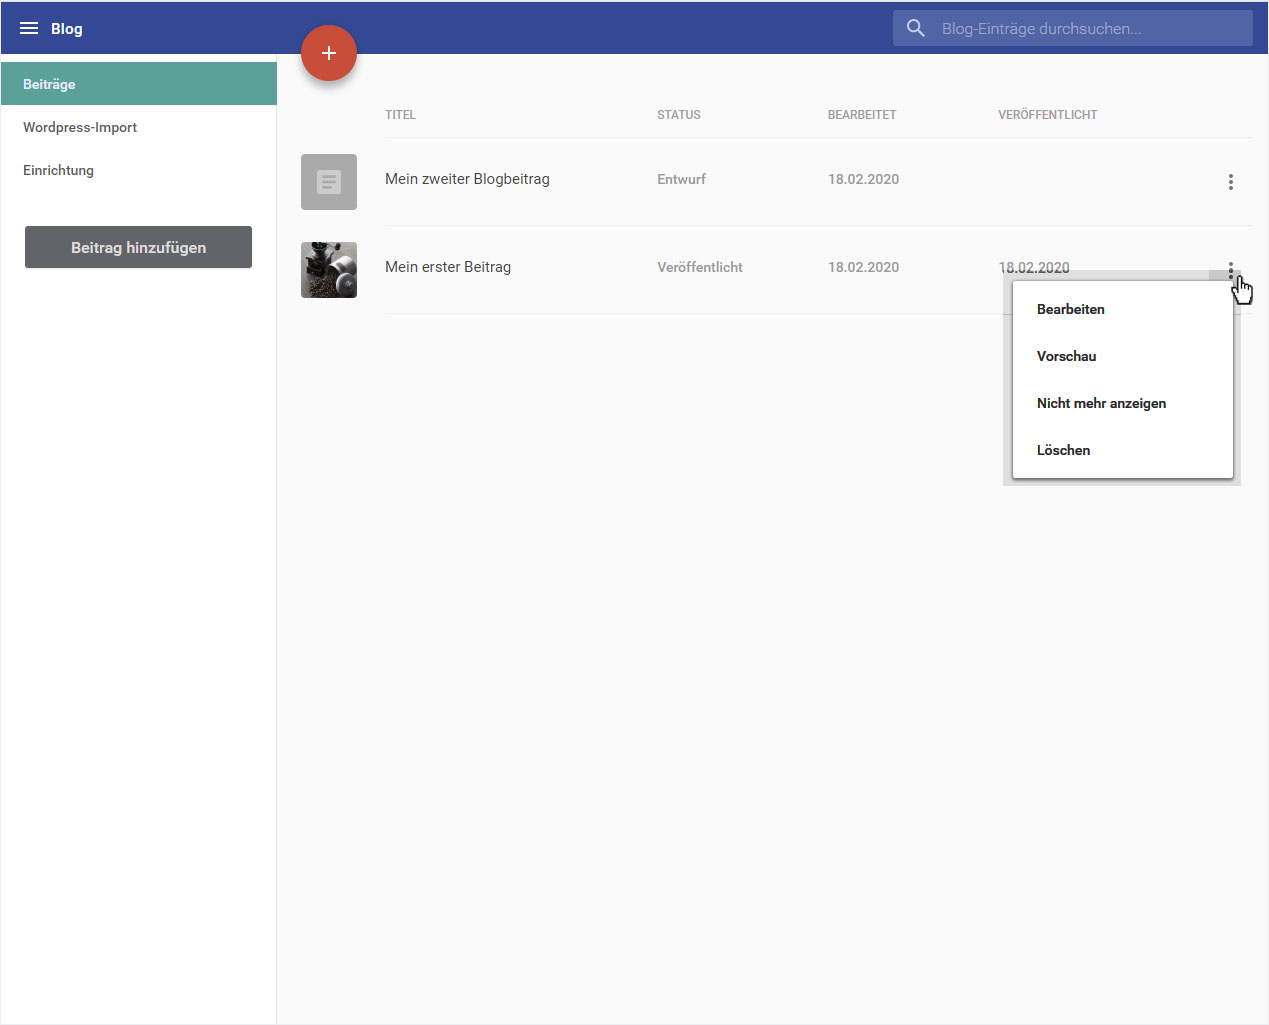Open coffee grinder thumbnail of Mein erster Beitrag
1269x1025 pixels.
click(x=329, y=270)
